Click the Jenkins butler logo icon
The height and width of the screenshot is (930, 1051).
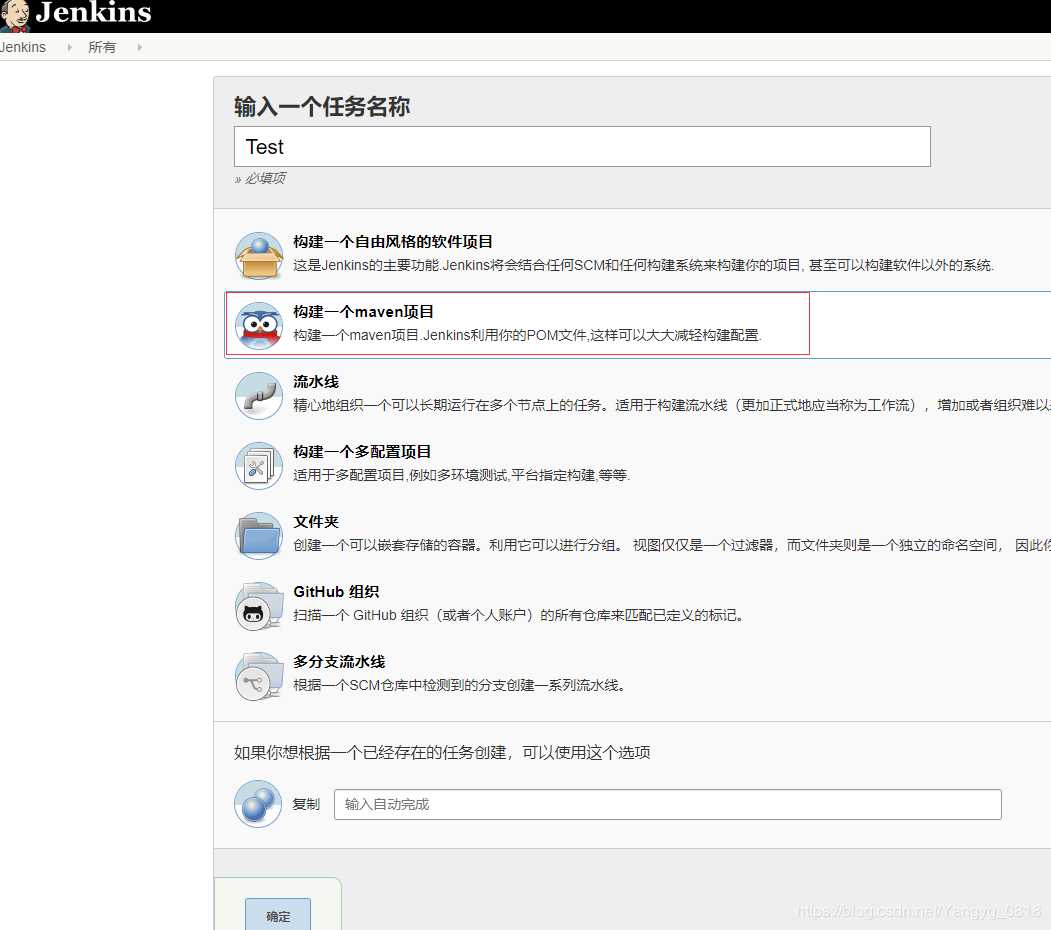[15, 16]
